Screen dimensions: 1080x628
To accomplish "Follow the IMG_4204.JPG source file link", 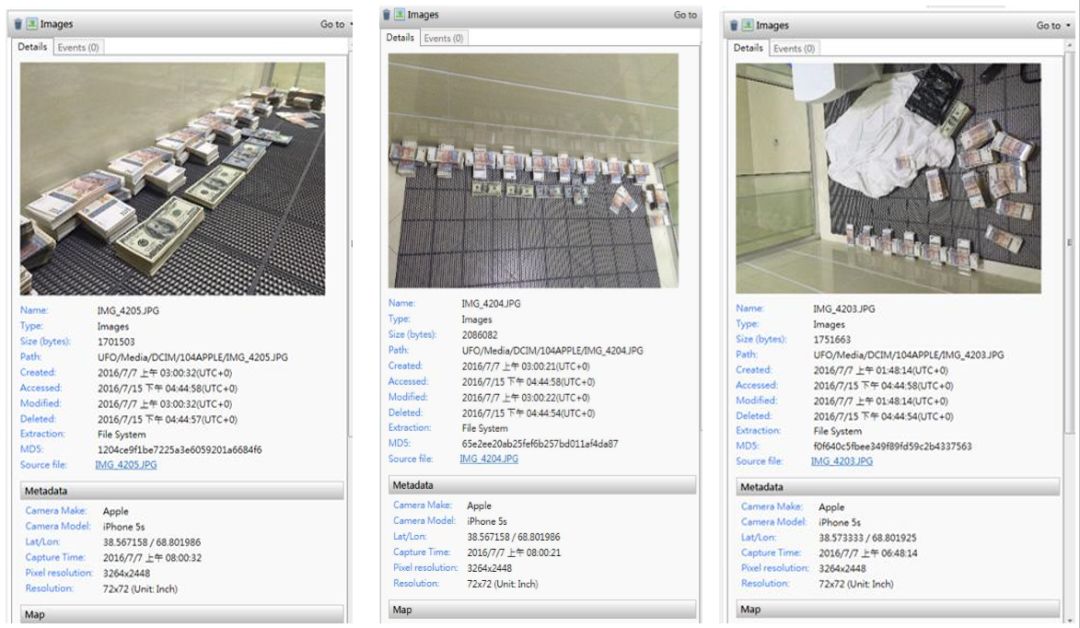I will [x=488, y=458].
